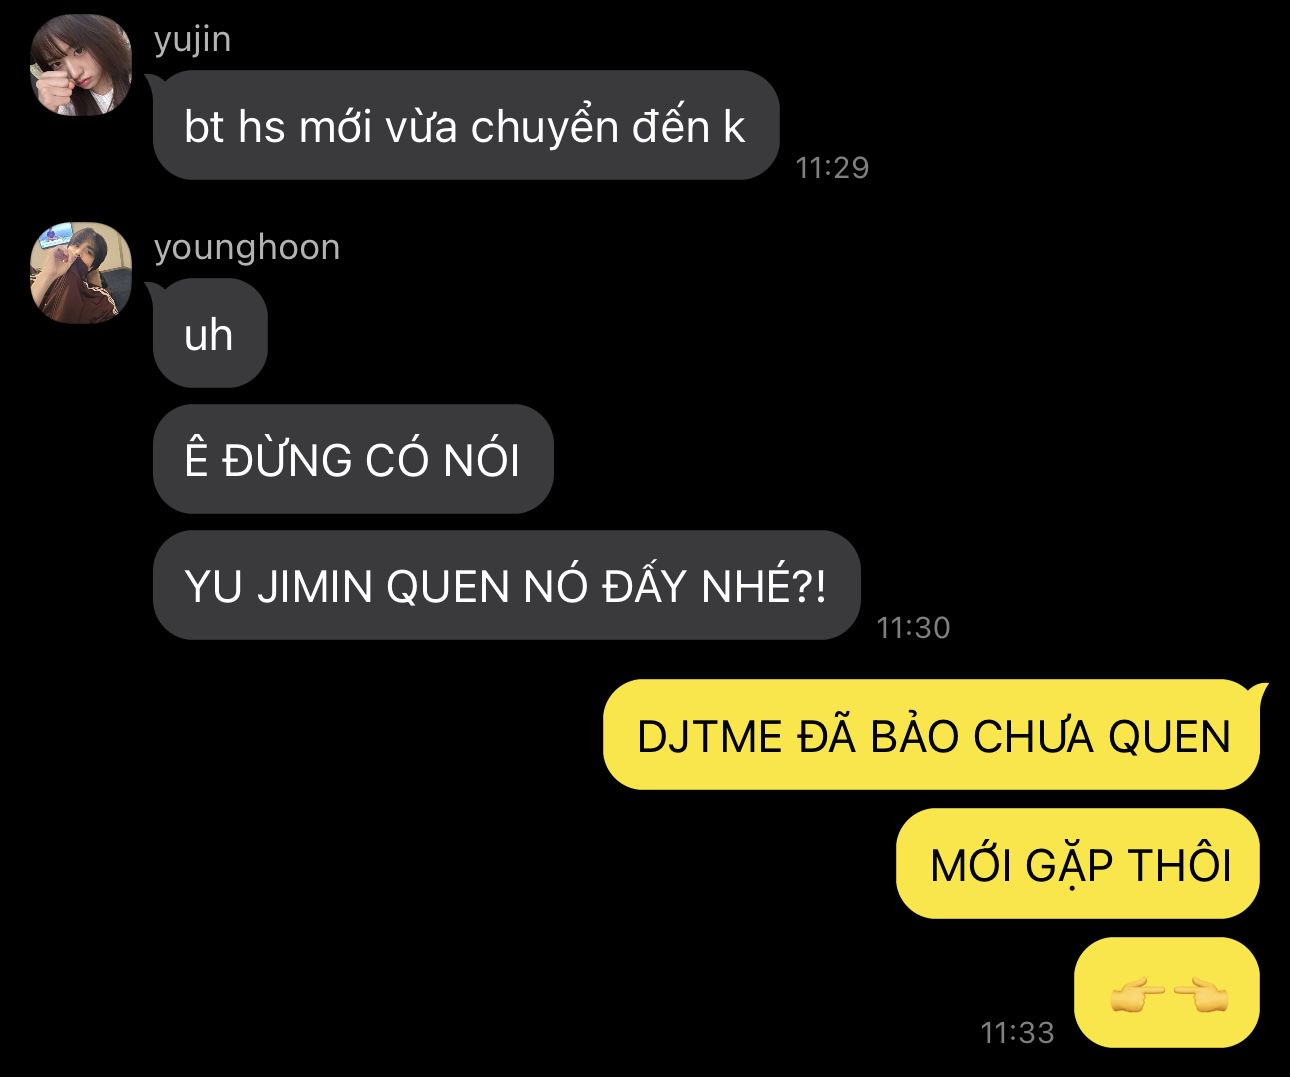
Task: Select message 'bt hs mới vừa chuyển đến k'
Action: click(465, 126)
